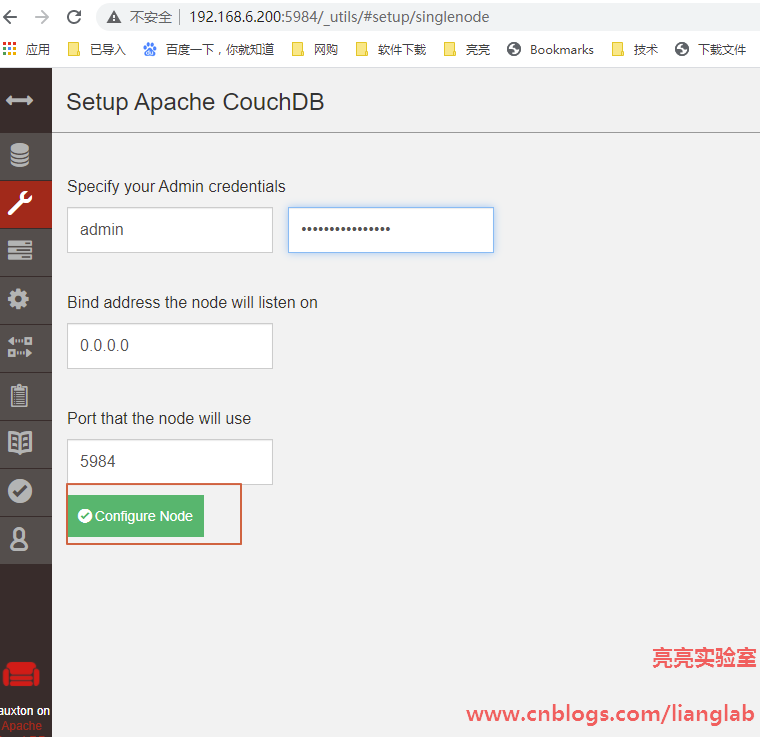The image size is (763, 737).
Task: Open the Bookmarks globe bookmark
Action: 550,49
